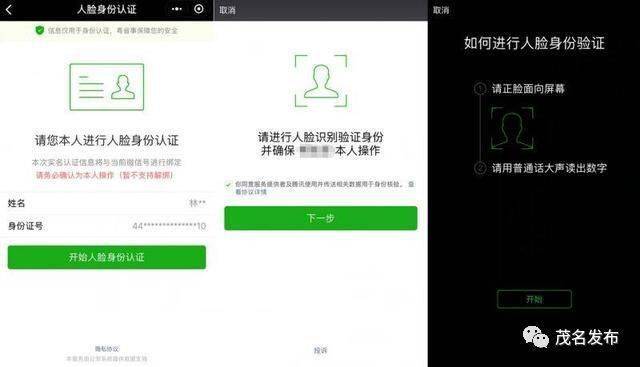Go back using the top-left arrow

(x=9, y=9)
